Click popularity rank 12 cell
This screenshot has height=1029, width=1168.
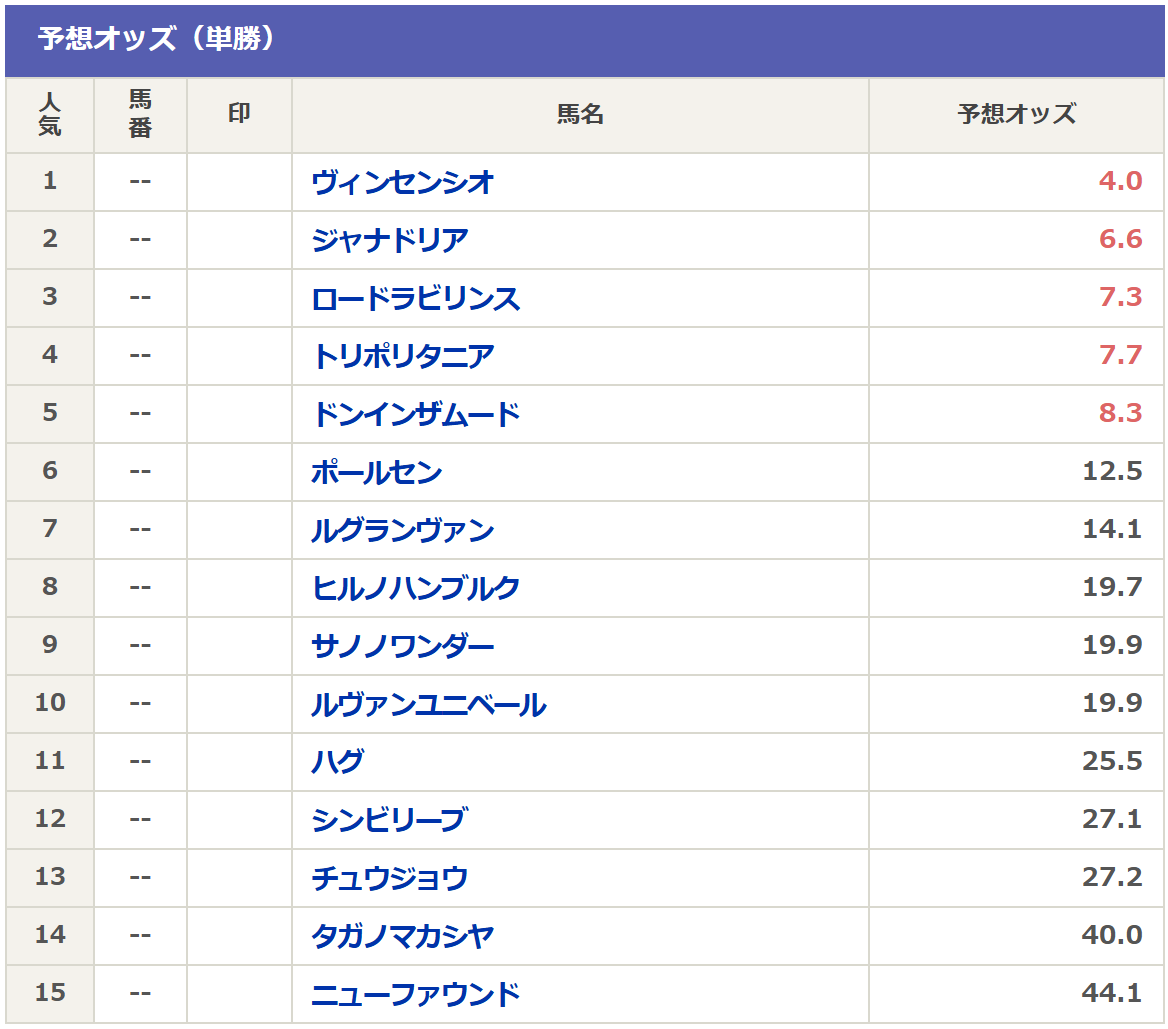[50, 819]
